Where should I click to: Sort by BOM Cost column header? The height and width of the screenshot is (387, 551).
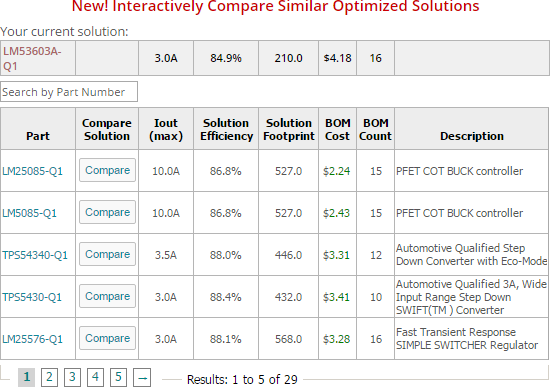click(x=337, y=129)
